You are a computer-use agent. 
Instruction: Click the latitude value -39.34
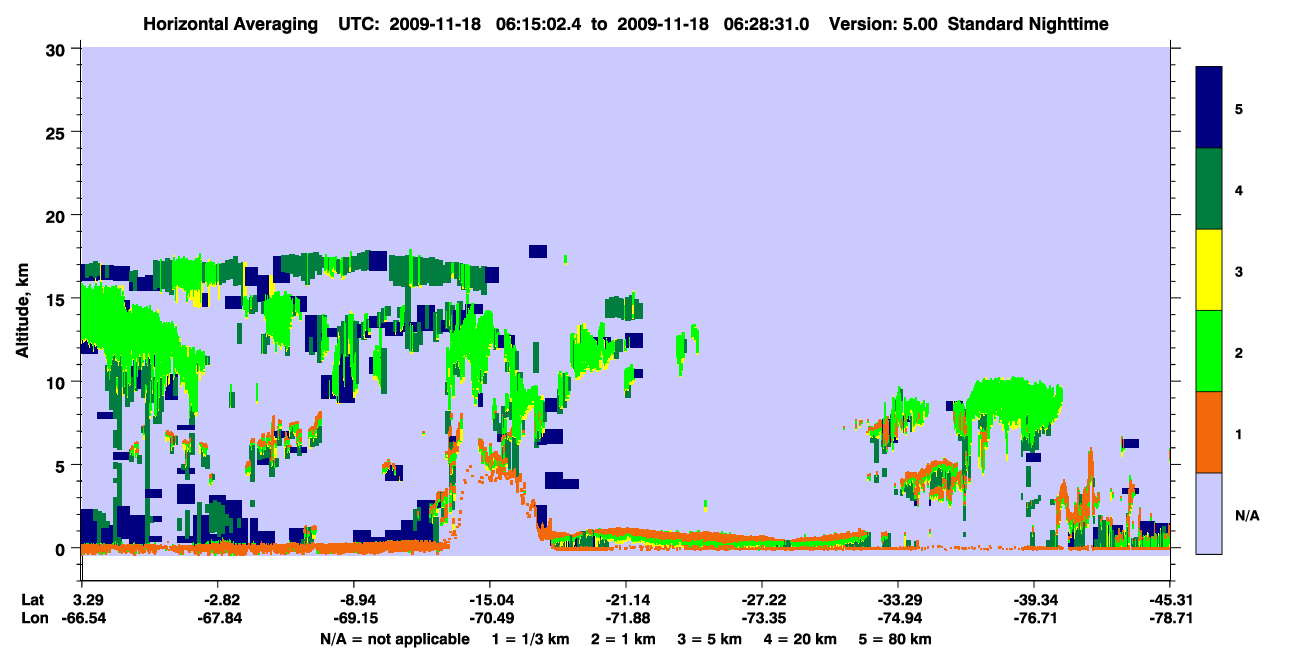[x=1033, y=599]
